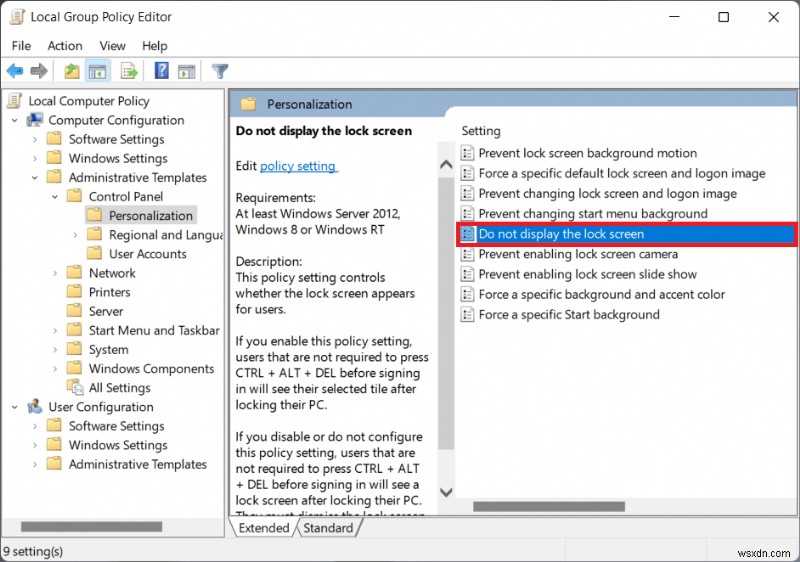Collapse Computer Configuration node
The height and width of the screenshot is (562, 800).
click(15, 120)
